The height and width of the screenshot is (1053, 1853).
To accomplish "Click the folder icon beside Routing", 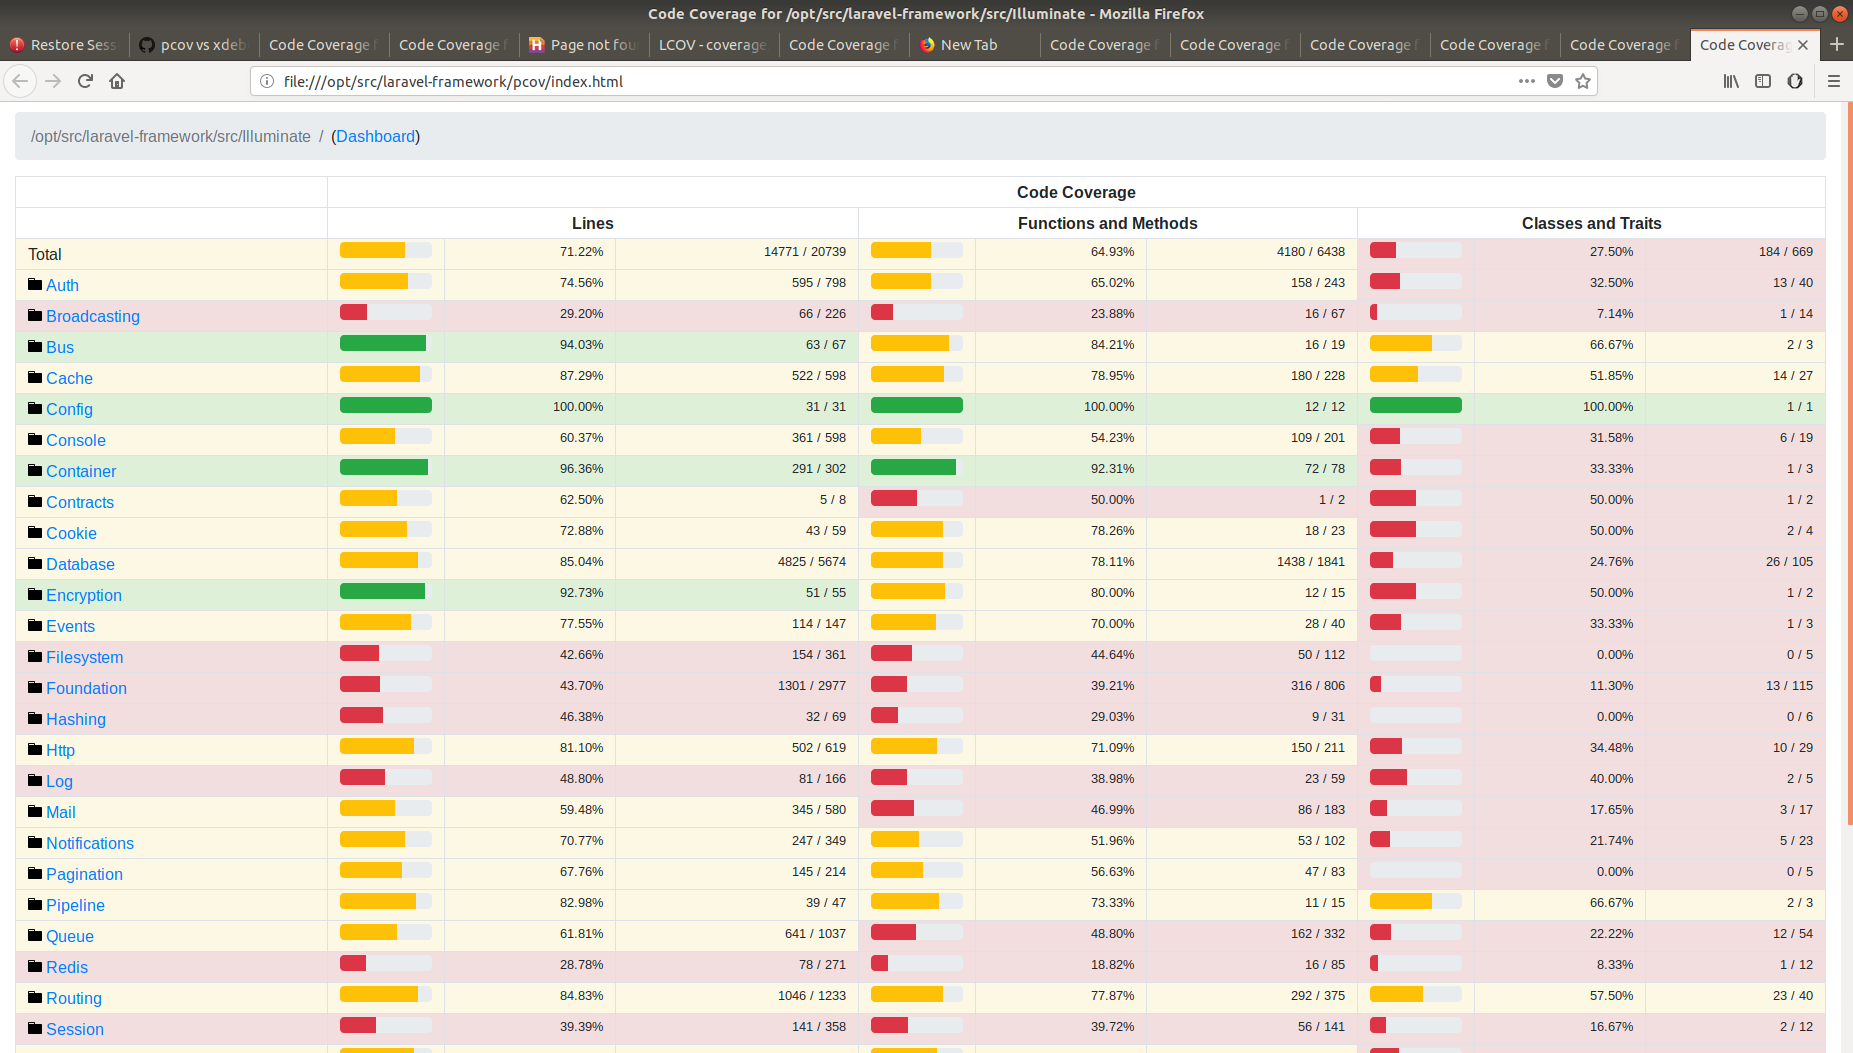I will [35, 997].
